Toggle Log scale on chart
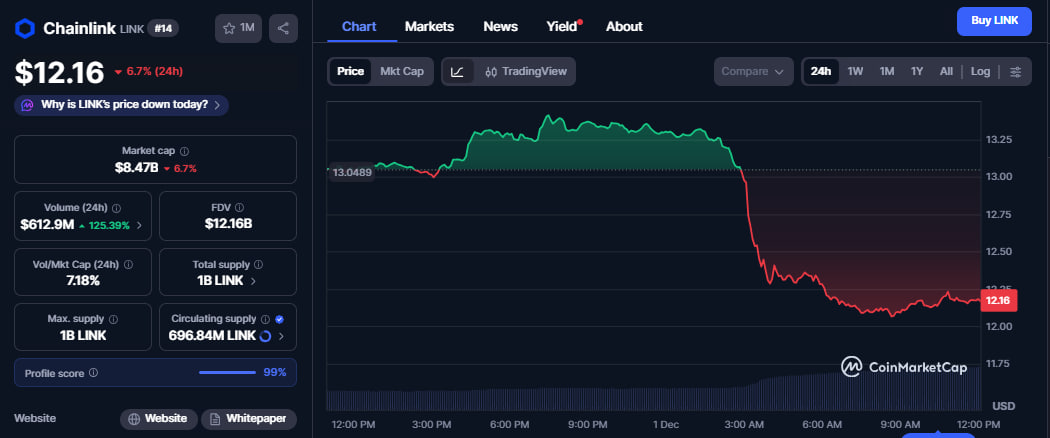Viewport: 1050px width, 438px height. pos(980,72)
